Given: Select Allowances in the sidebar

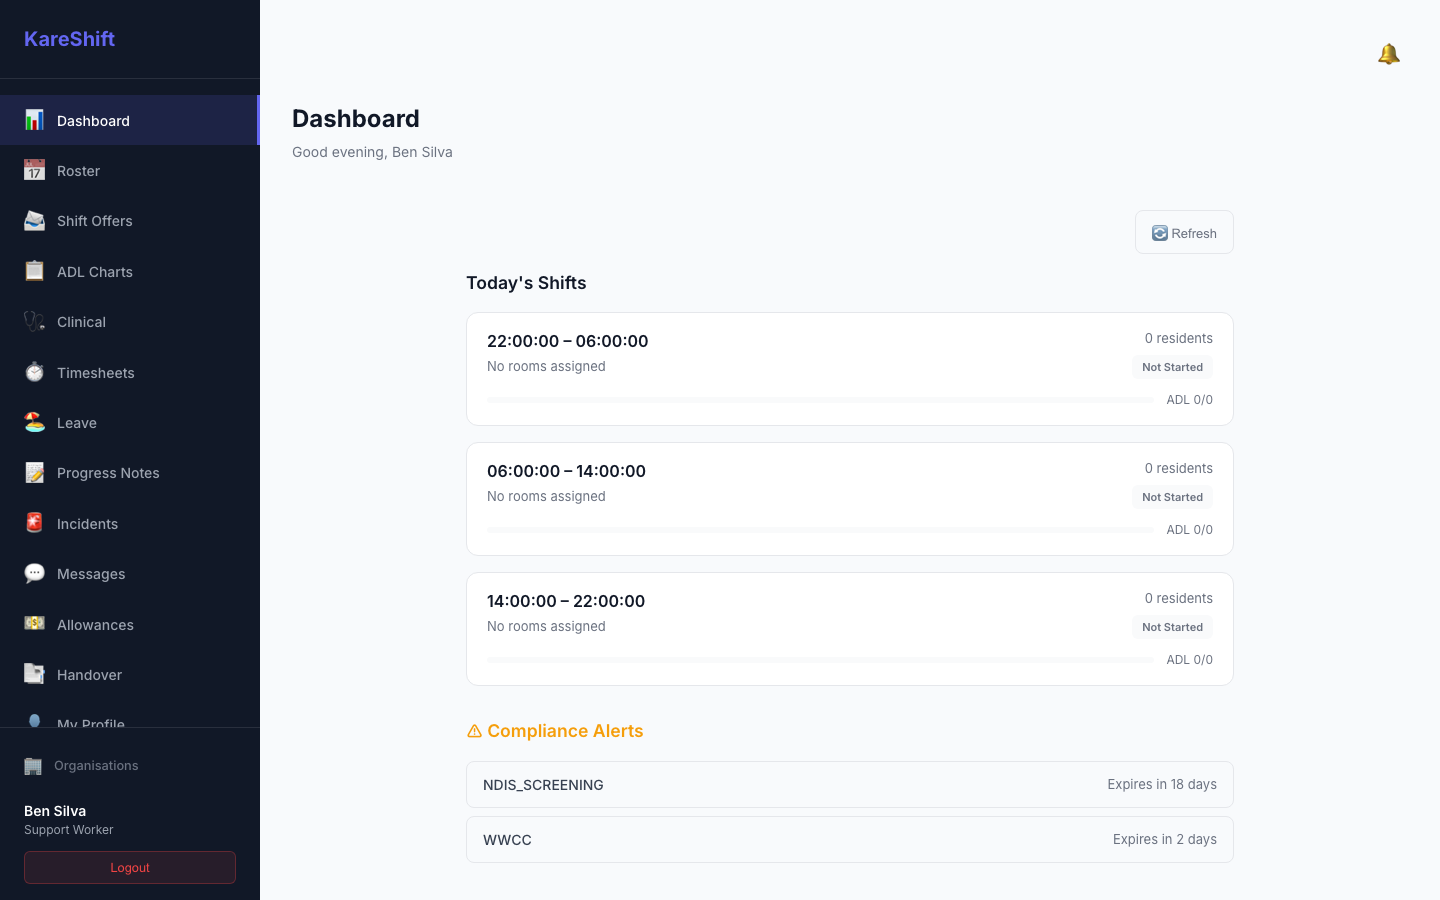Looking at the screenshot, I should click(x=130, y=624).
